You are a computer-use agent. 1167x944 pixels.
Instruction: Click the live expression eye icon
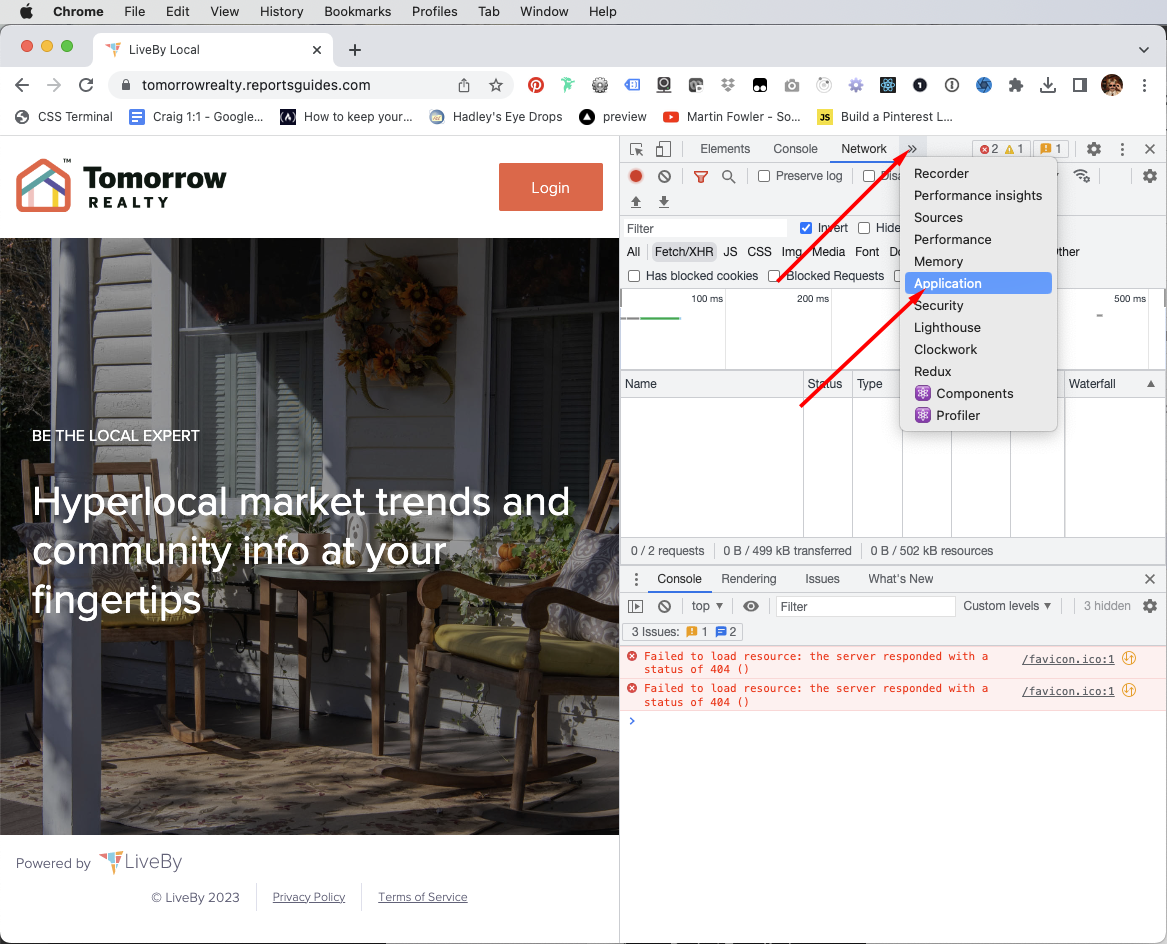[751, 606]
